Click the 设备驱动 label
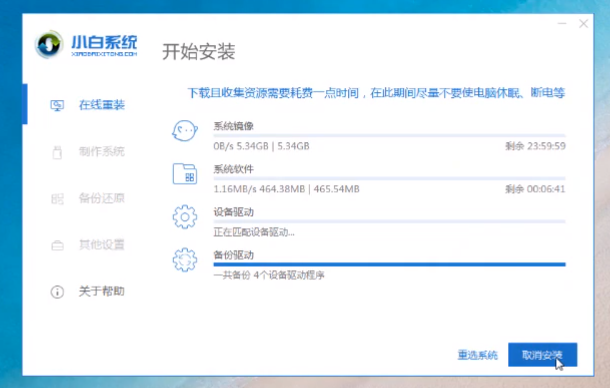The height and width of the screenshot is (388, 610). (x=233, y=212)
